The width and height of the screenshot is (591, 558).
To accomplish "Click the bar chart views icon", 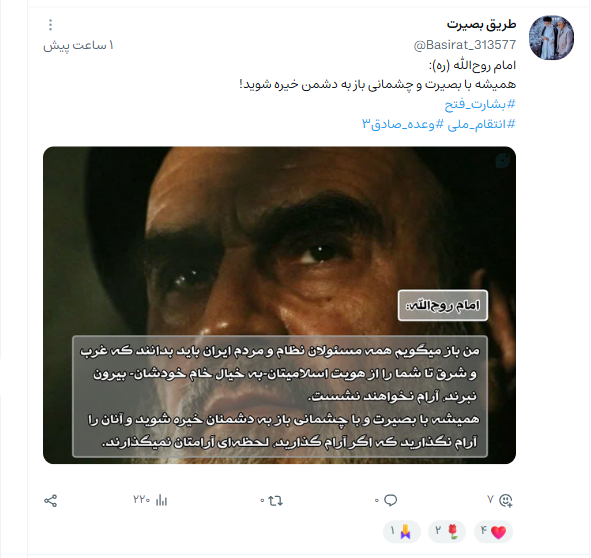I will click(x=161, y=500).
